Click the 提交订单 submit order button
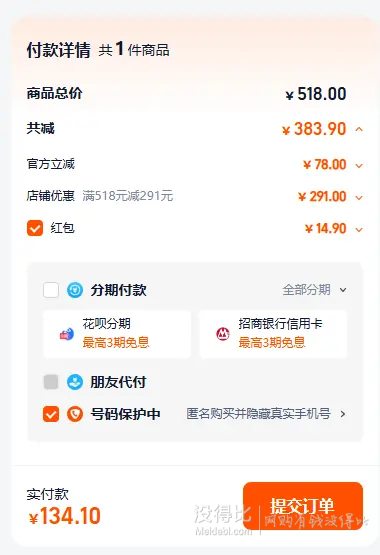This screenshot has height=555, width=380. (x=303, y=506)
